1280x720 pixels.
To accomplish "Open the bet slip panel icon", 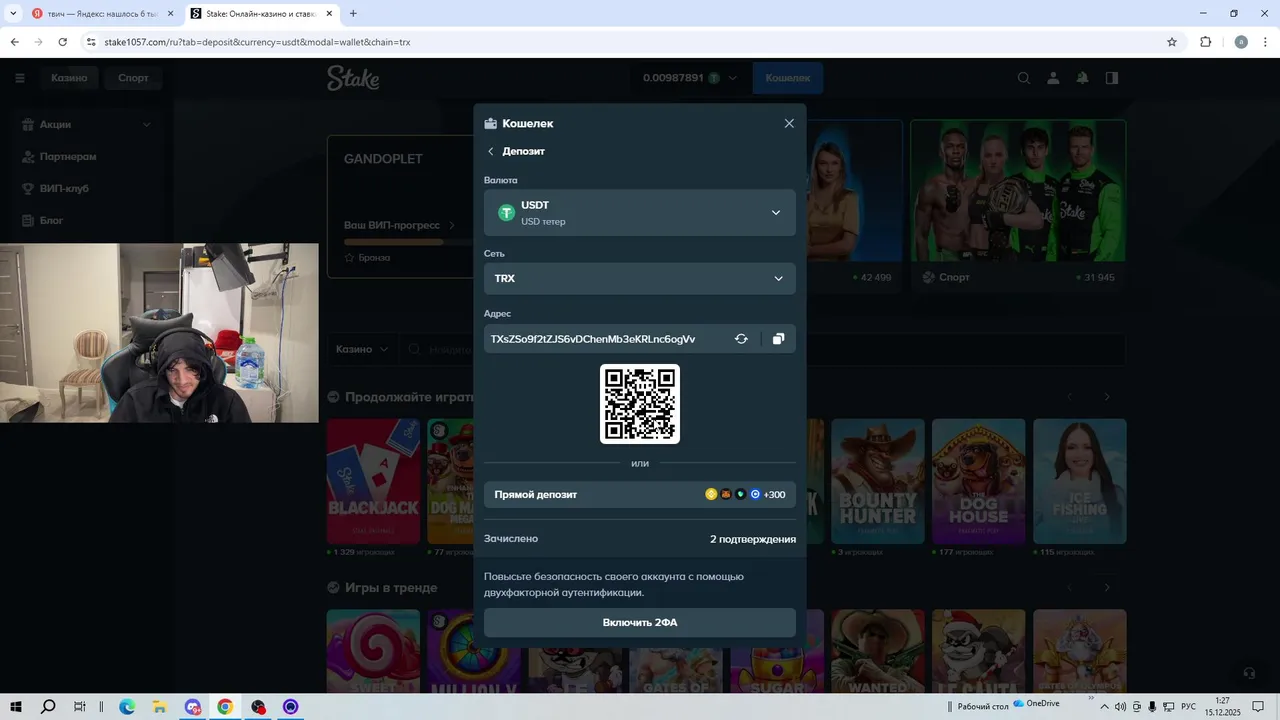I will (1111, 78).
